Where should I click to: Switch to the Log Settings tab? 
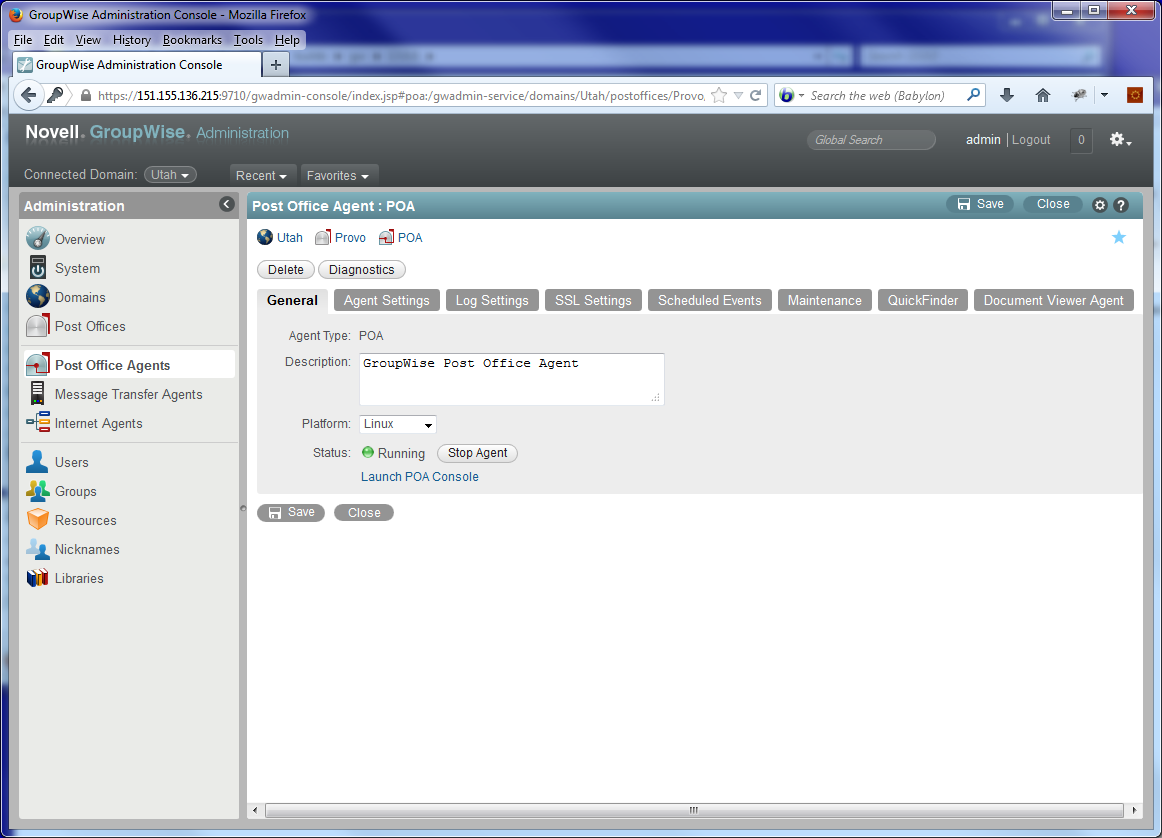coord(492,300)
